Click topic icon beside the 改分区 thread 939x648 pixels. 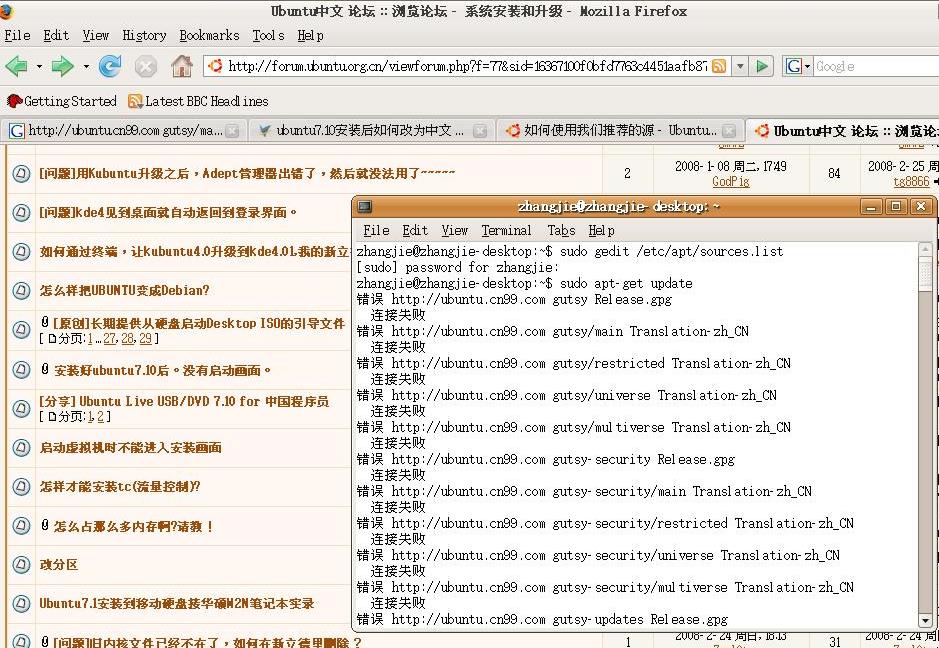[21, 565]
